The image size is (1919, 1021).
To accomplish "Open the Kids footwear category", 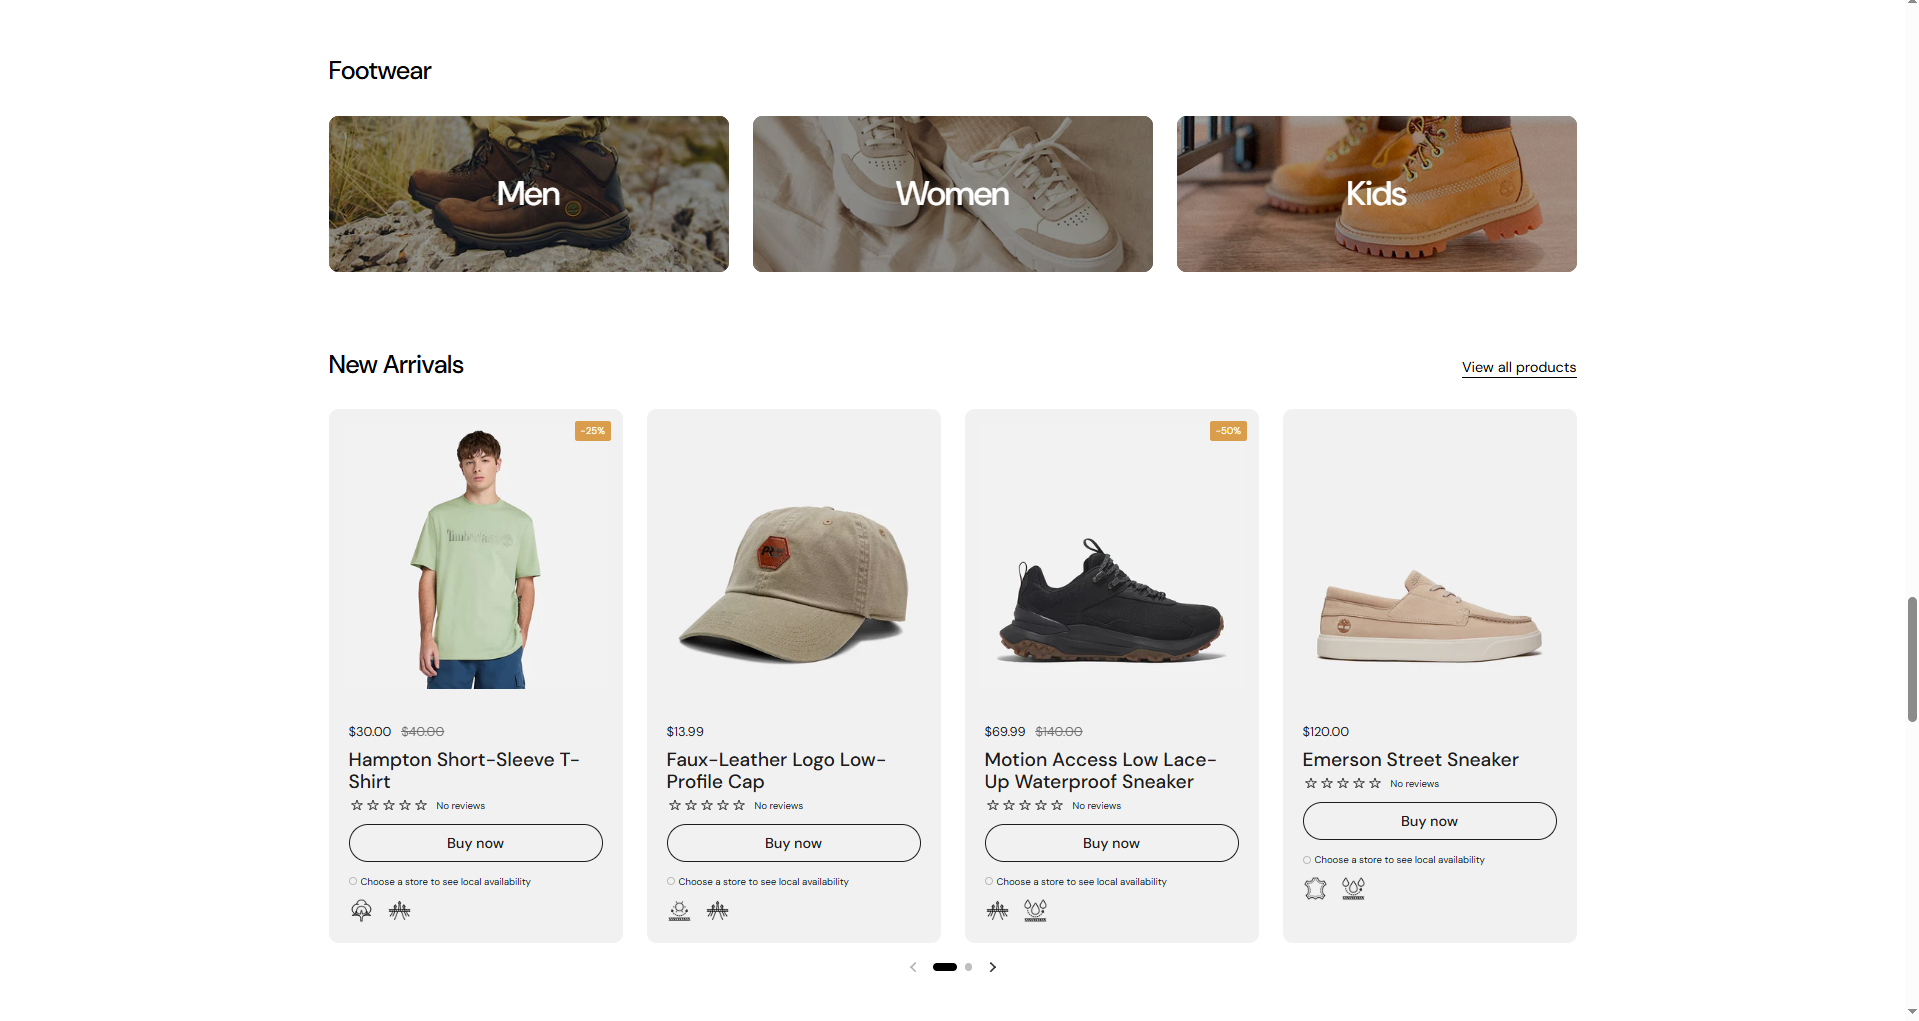I will click(1376, 194).
